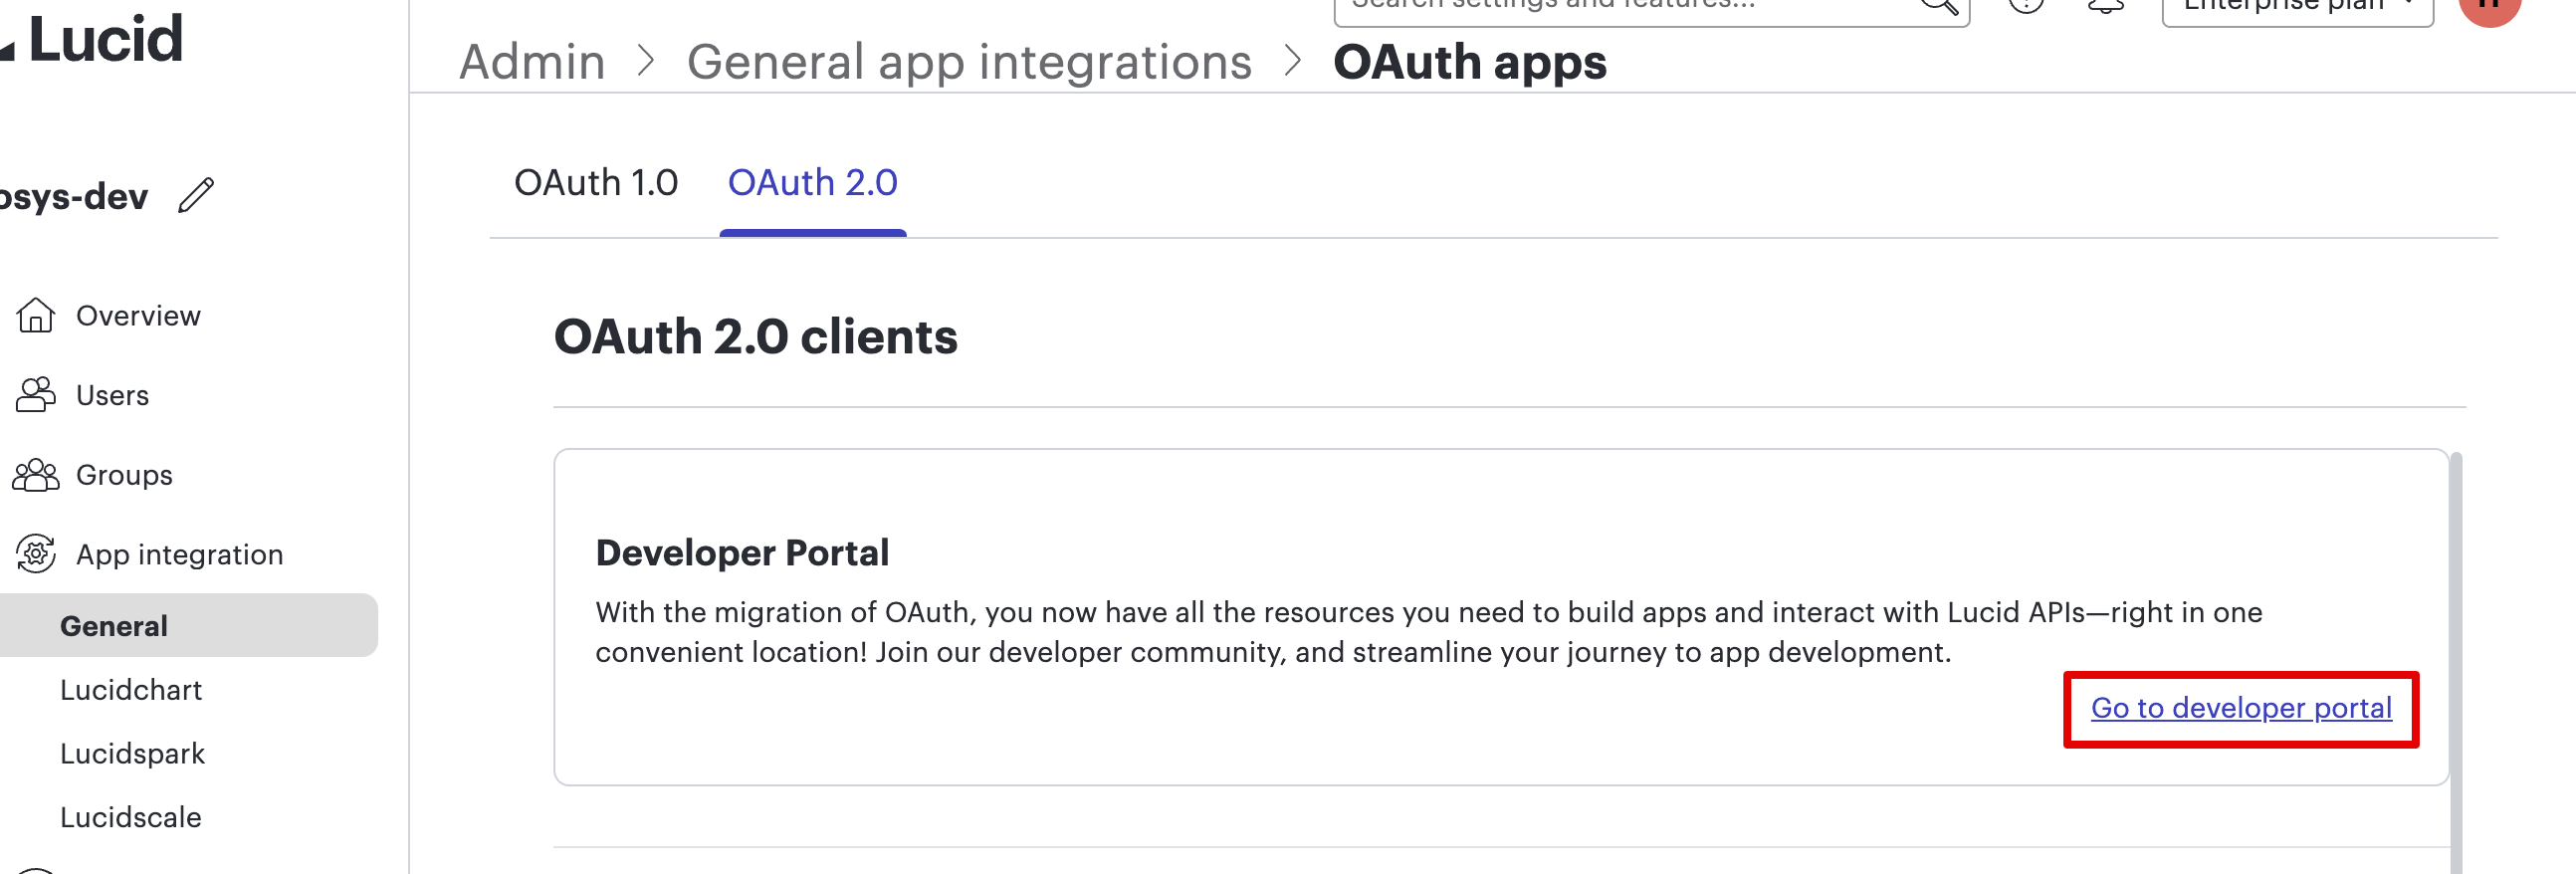The height and width of the screenshot is (874, 2576).
Task: Expand the Enterprise plan dropdown
Action: click(2296, 8)
